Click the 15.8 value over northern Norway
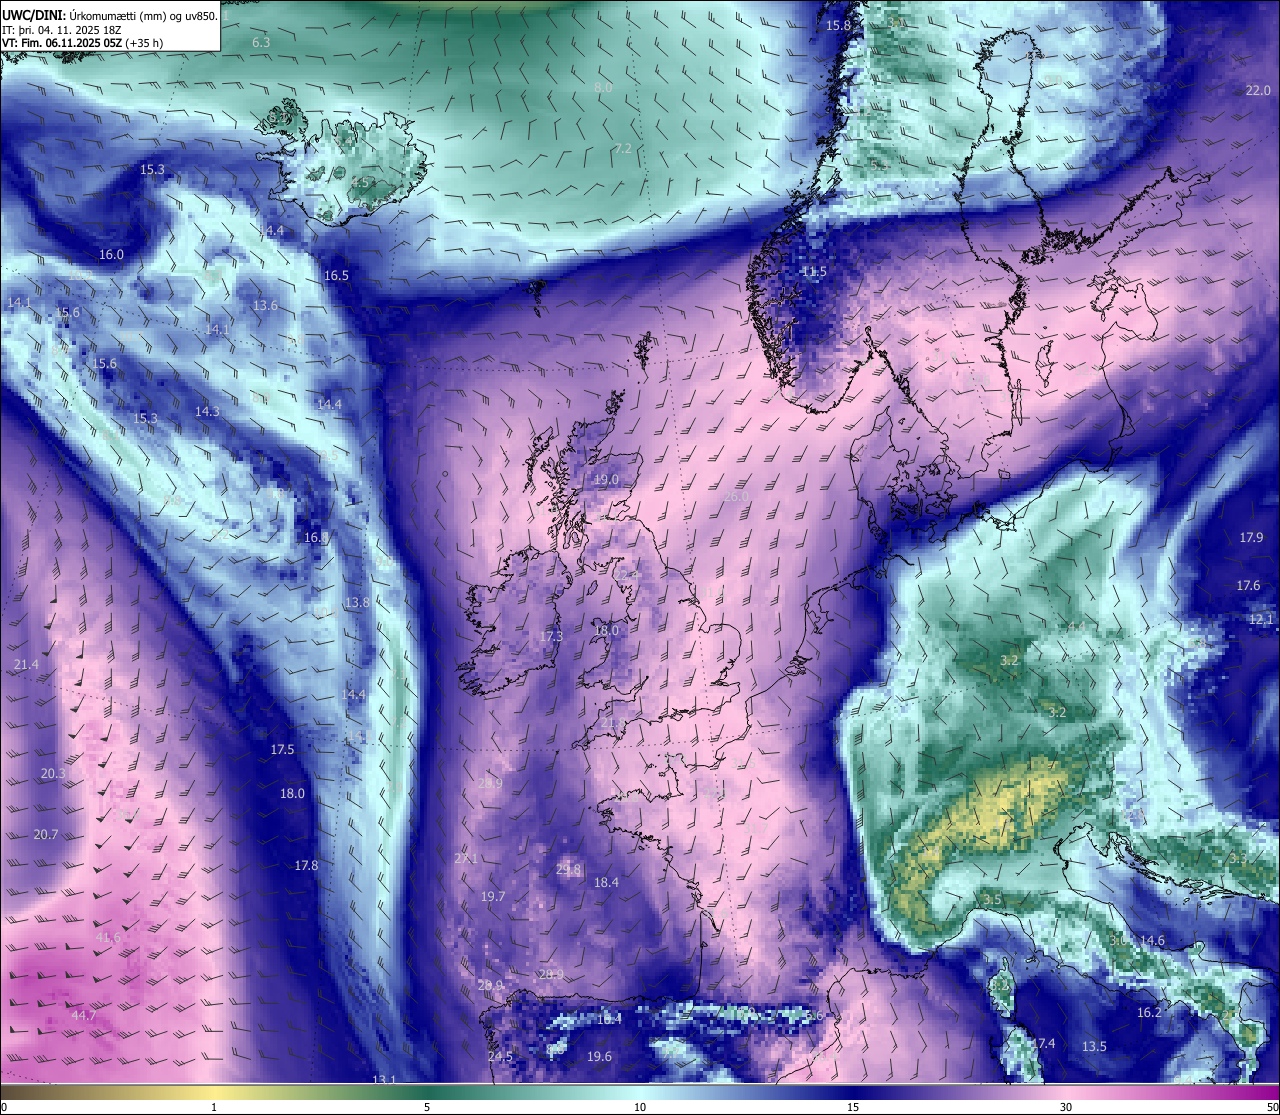Viewport: 1280px width, 1115px height. [838, 25]
